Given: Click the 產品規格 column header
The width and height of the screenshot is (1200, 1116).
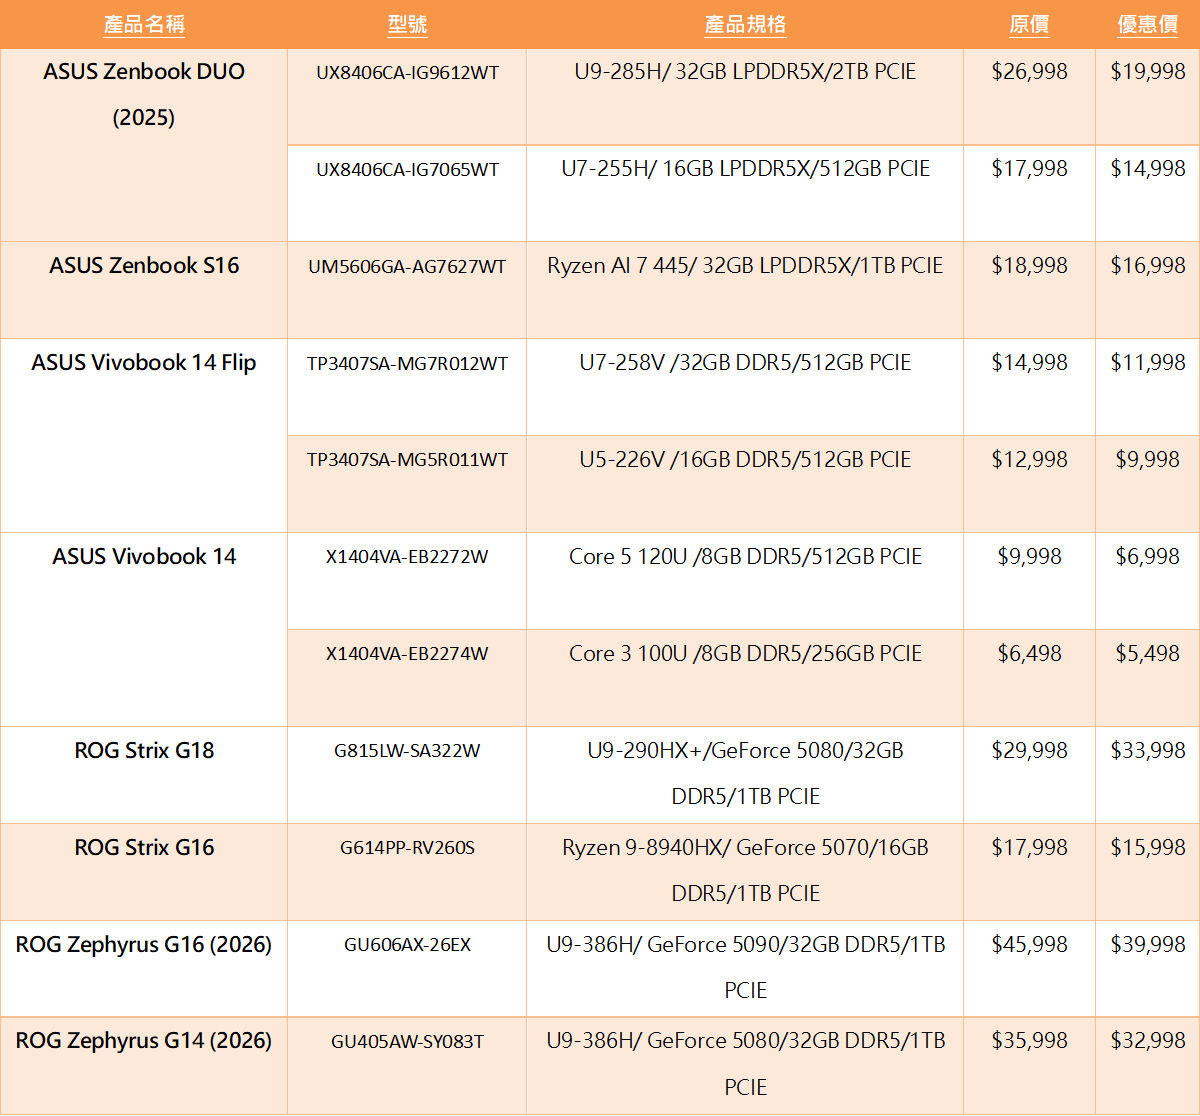Looking at the screenshot, I should coord(745,24).
